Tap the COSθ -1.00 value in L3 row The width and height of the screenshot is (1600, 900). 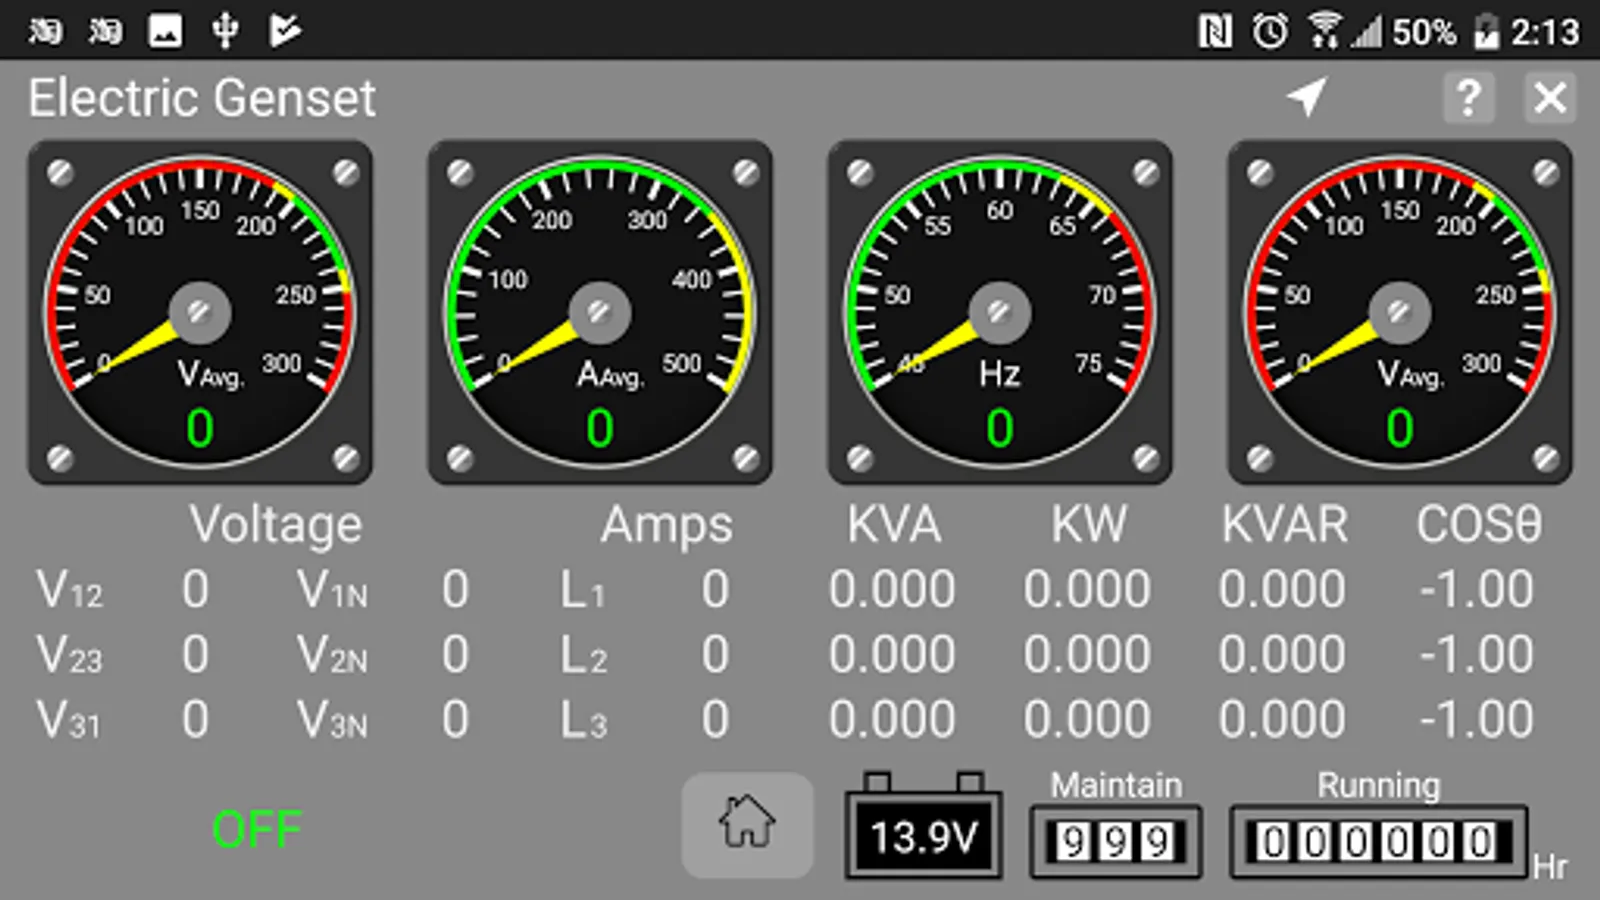coord(1477,720)
